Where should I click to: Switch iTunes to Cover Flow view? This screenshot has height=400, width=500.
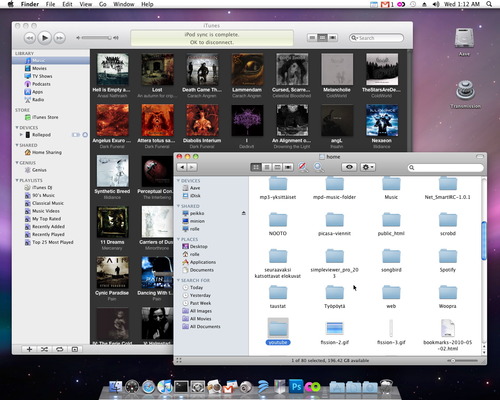click(x=333, y=38)
